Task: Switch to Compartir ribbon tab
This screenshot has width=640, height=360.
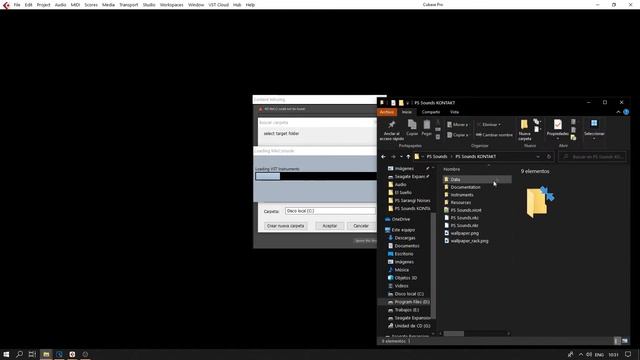Action: click(431, 112)
